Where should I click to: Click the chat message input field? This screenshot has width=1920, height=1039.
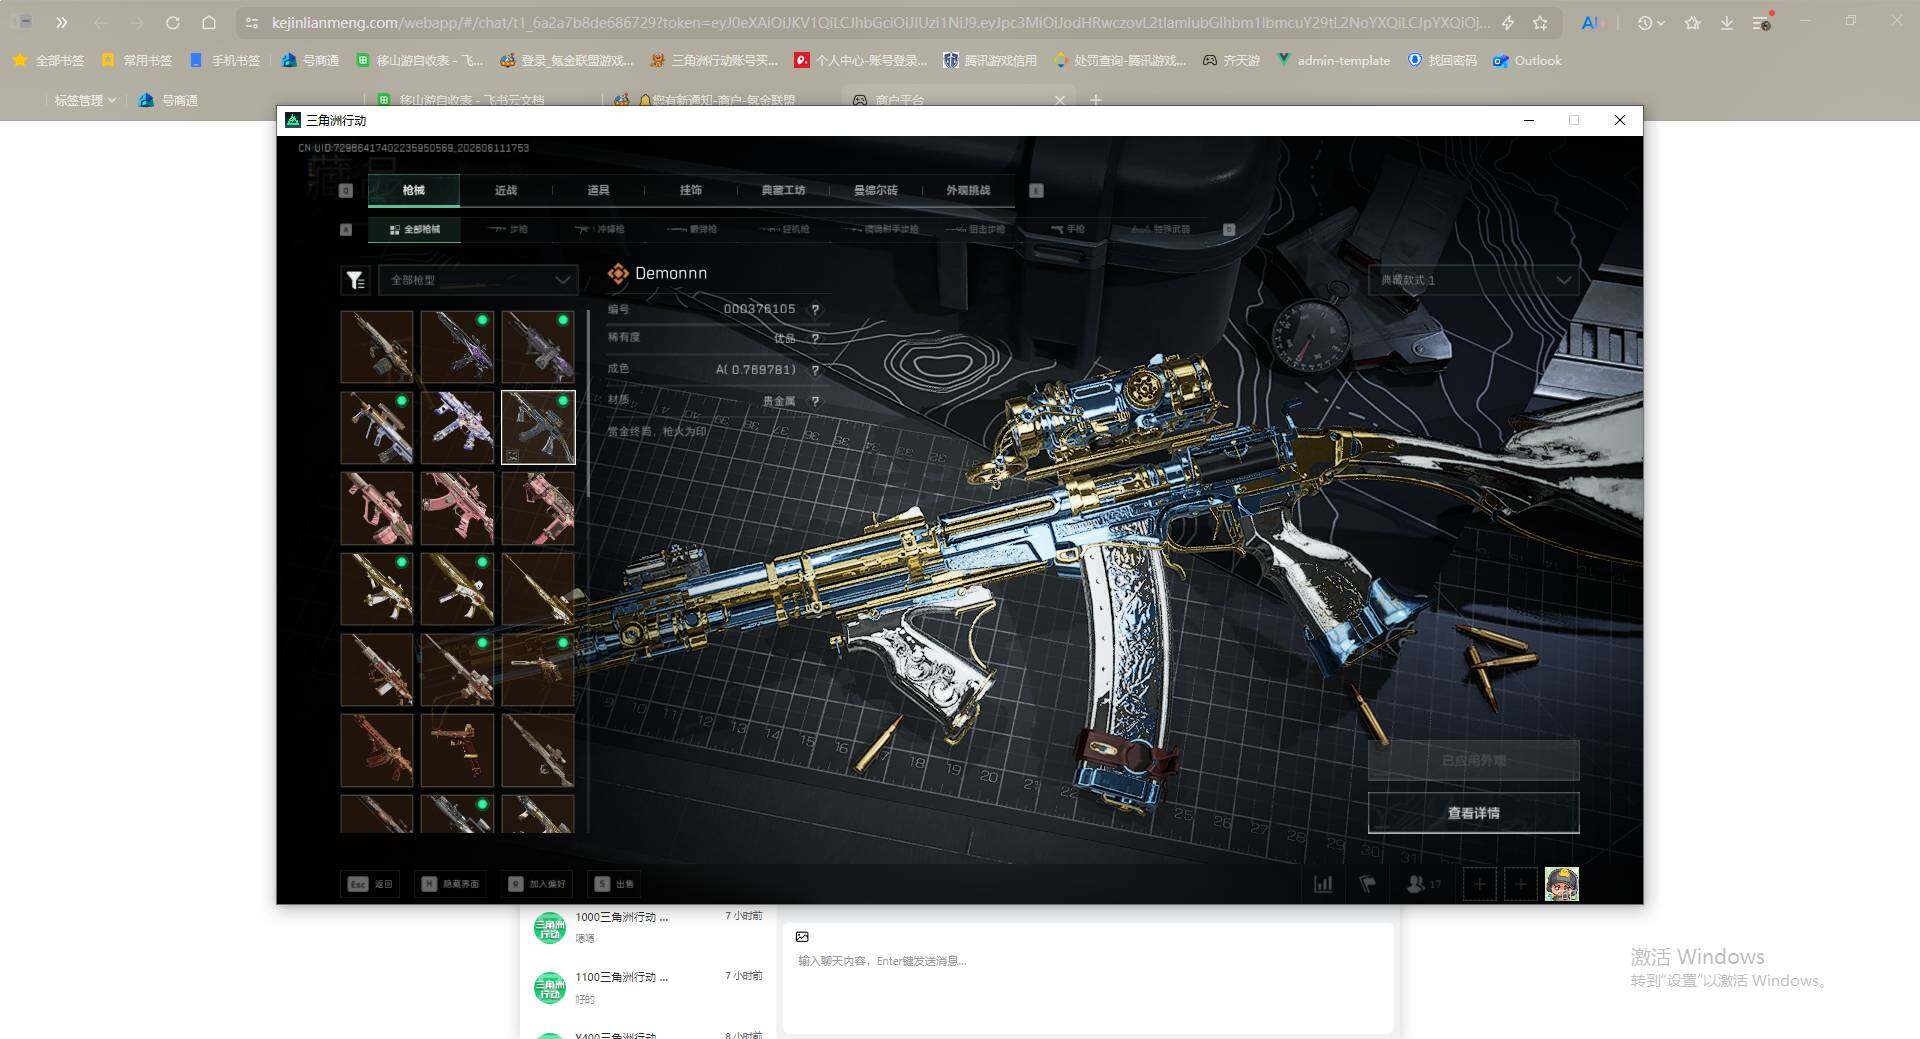pos(1088,961)
